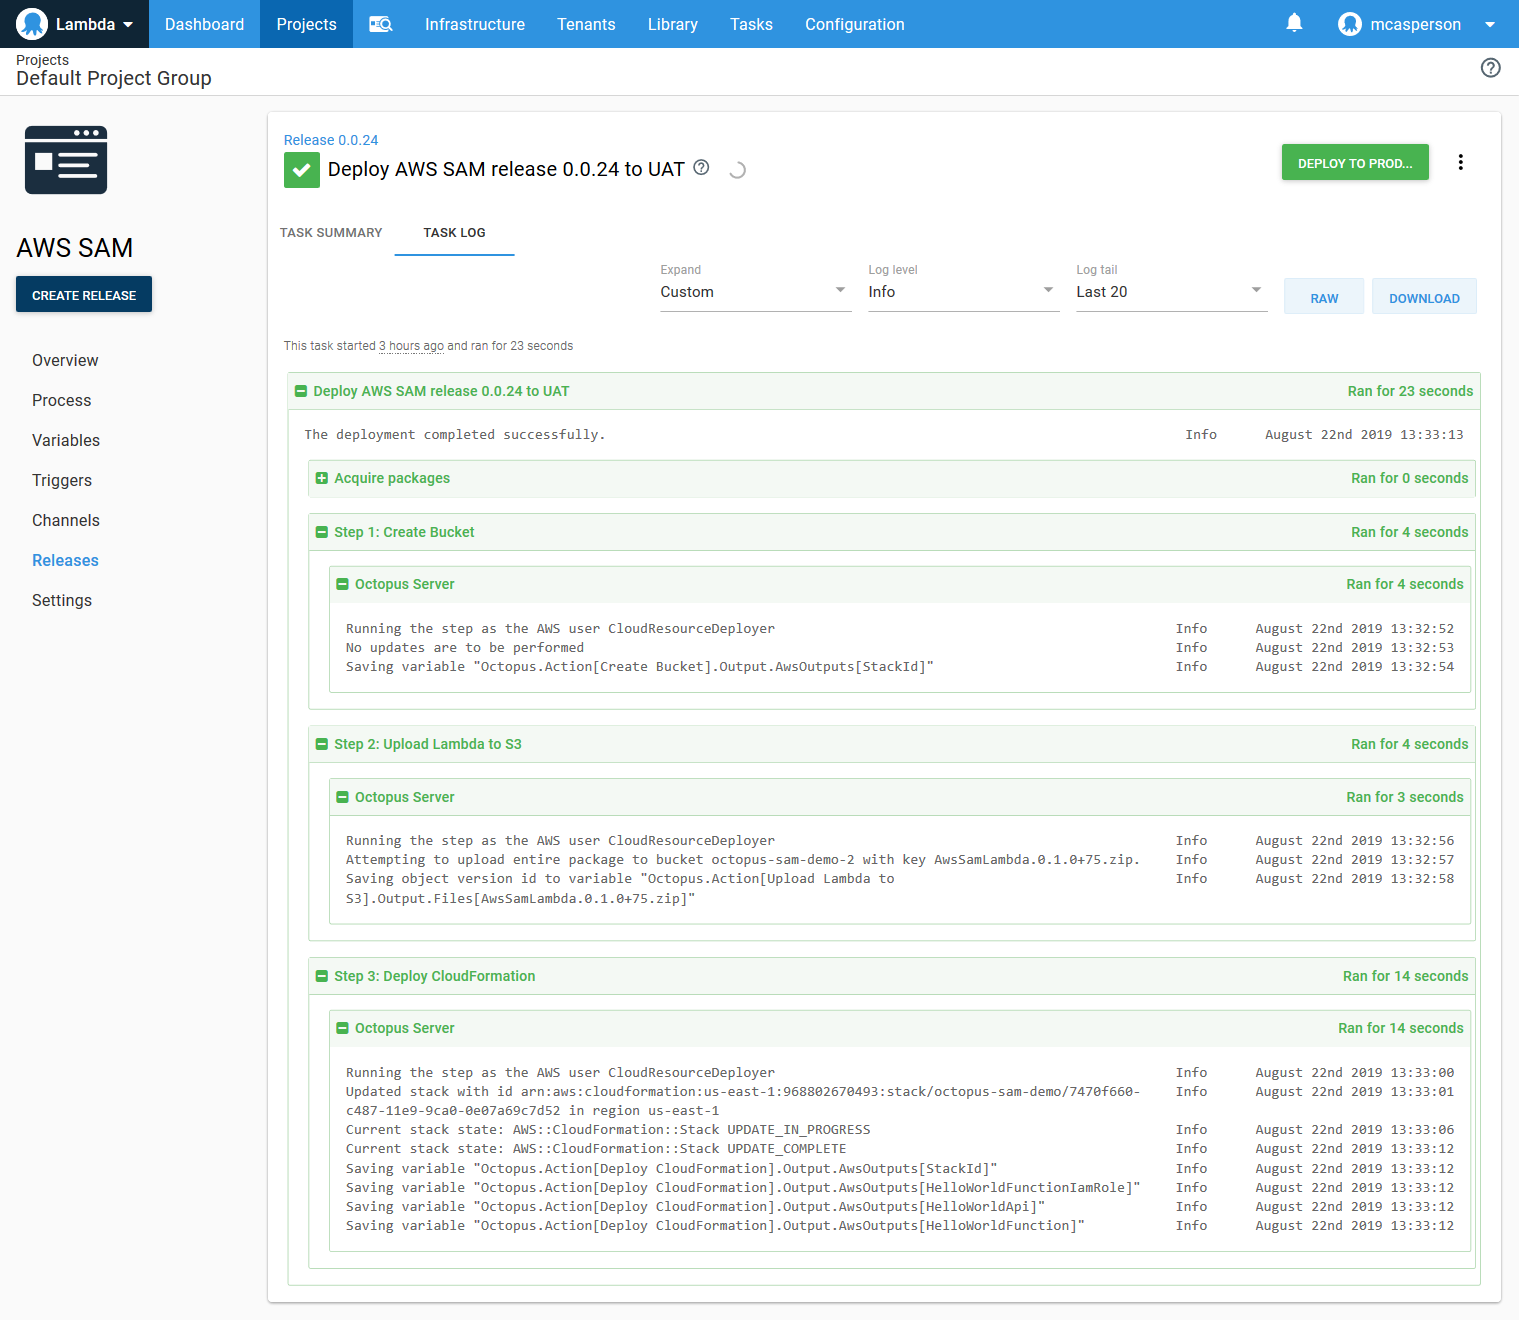Screen dimensions: 1519x1320
Task: Open the Log tail dropdown
Action: click(x=1171, y=292)
